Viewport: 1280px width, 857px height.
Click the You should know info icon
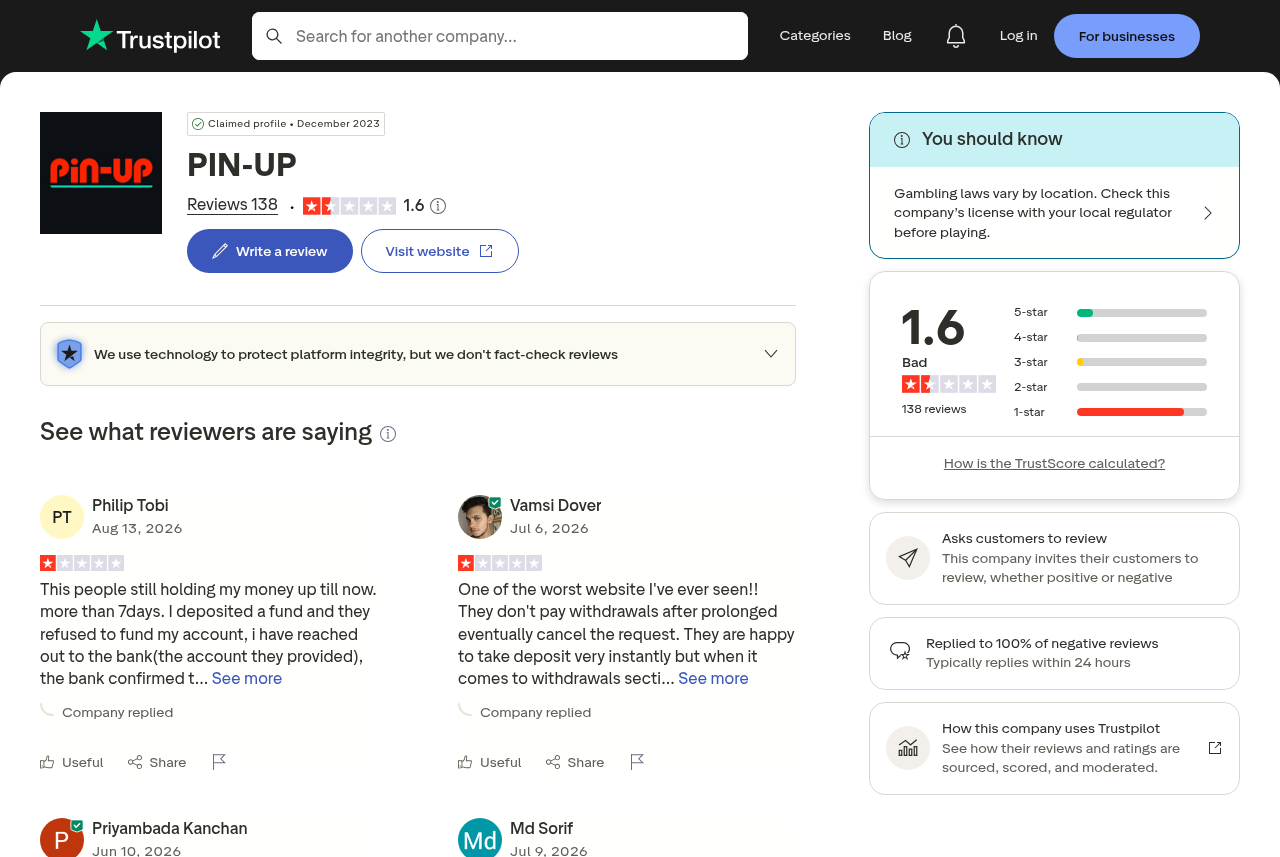902,140
